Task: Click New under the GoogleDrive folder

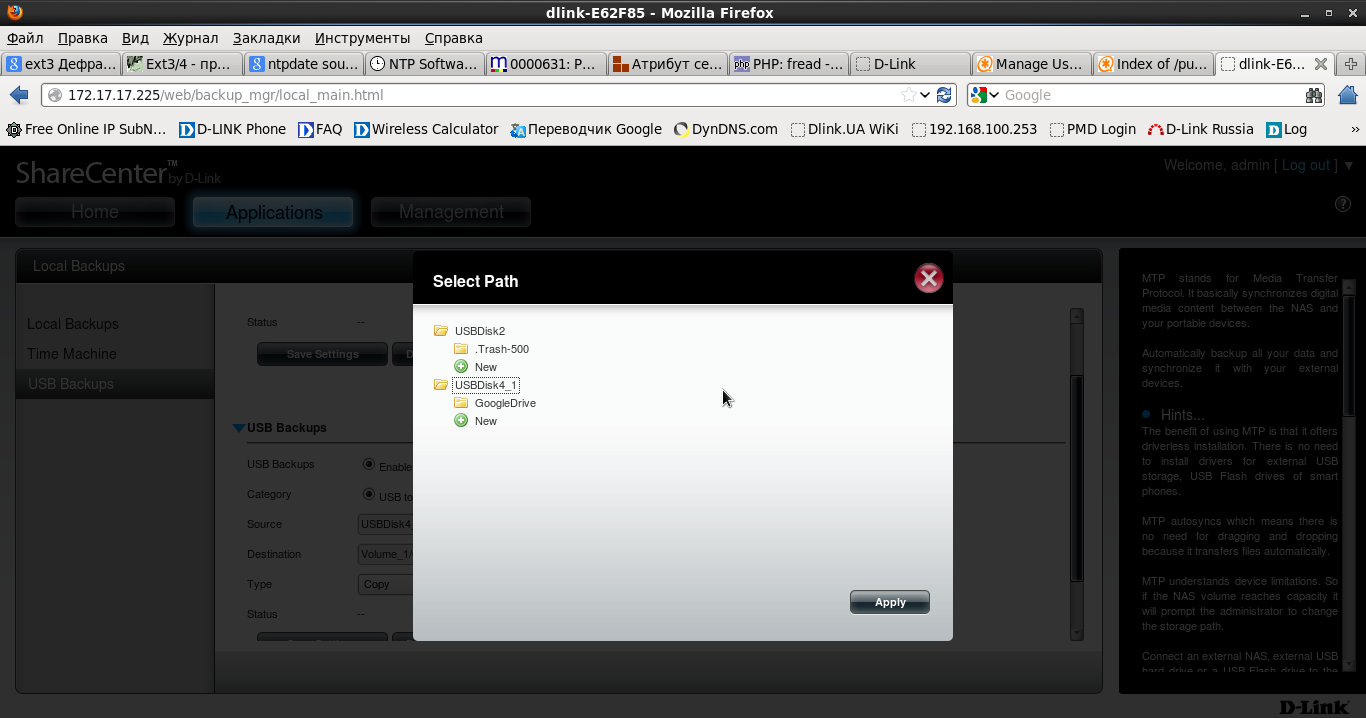Action: pos(486,421)
